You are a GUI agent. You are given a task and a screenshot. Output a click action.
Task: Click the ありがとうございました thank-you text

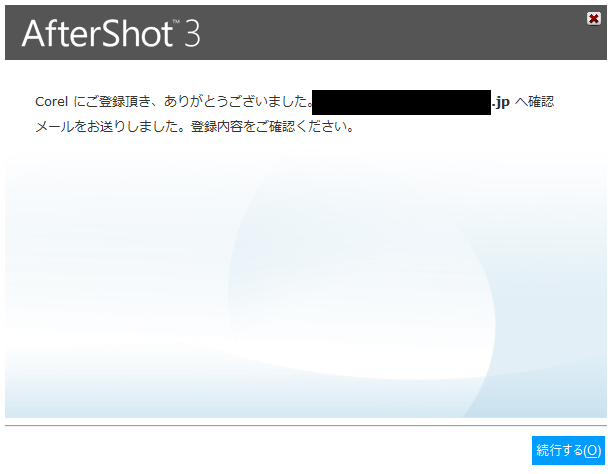tap(238, 102)
